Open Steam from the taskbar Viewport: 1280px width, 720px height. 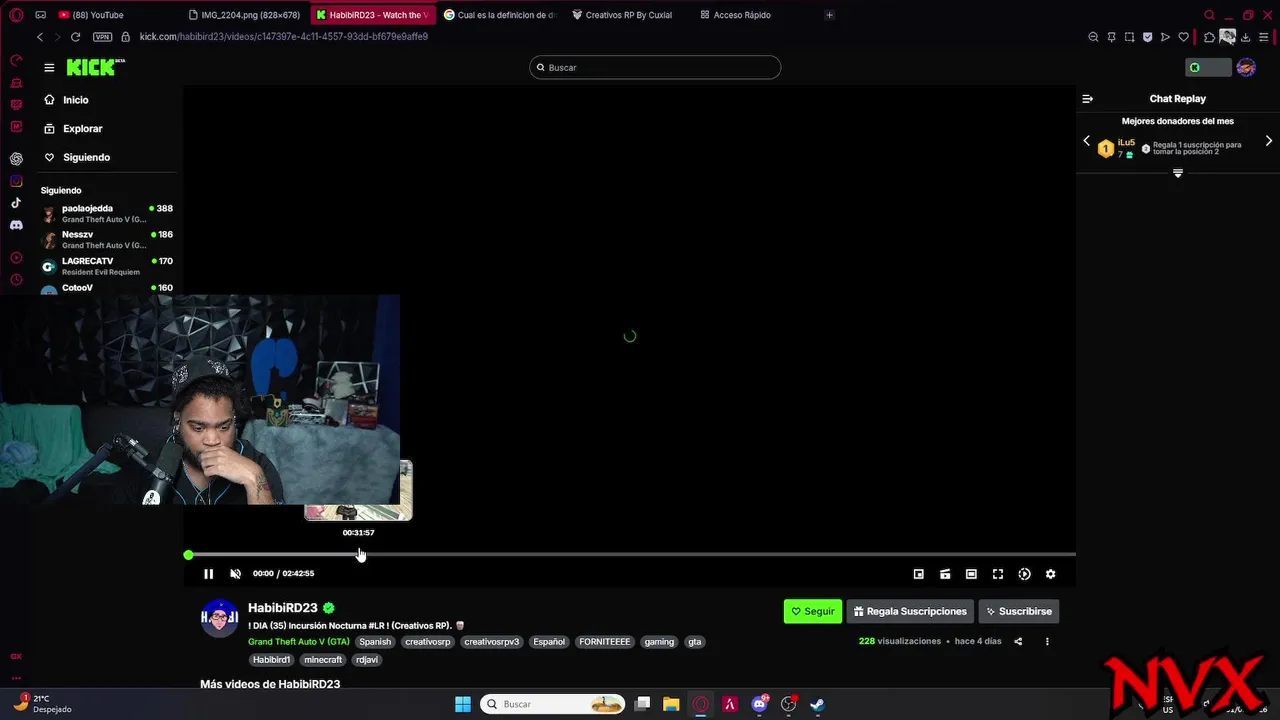(817, 704)
